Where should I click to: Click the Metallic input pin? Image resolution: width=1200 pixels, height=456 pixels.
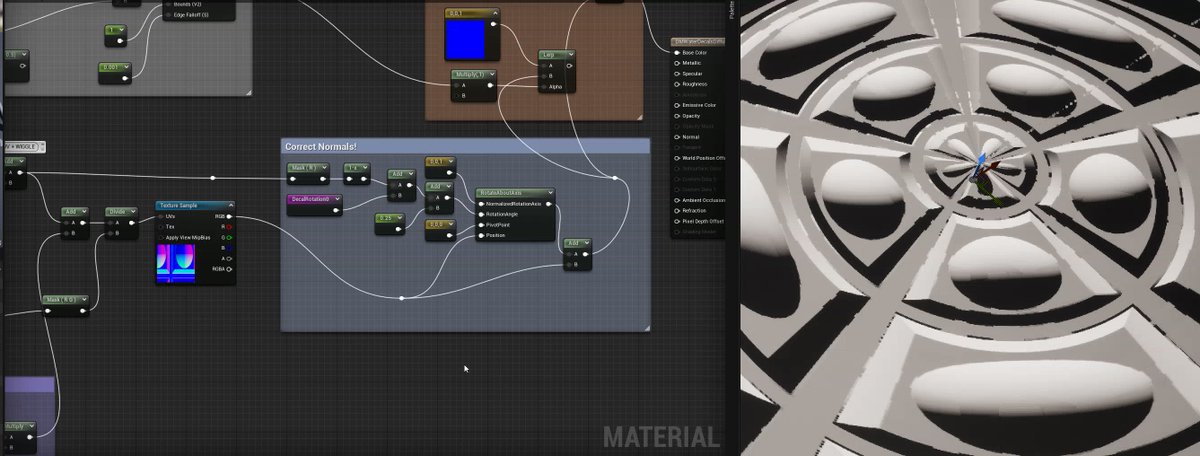(x=677, y=63)
